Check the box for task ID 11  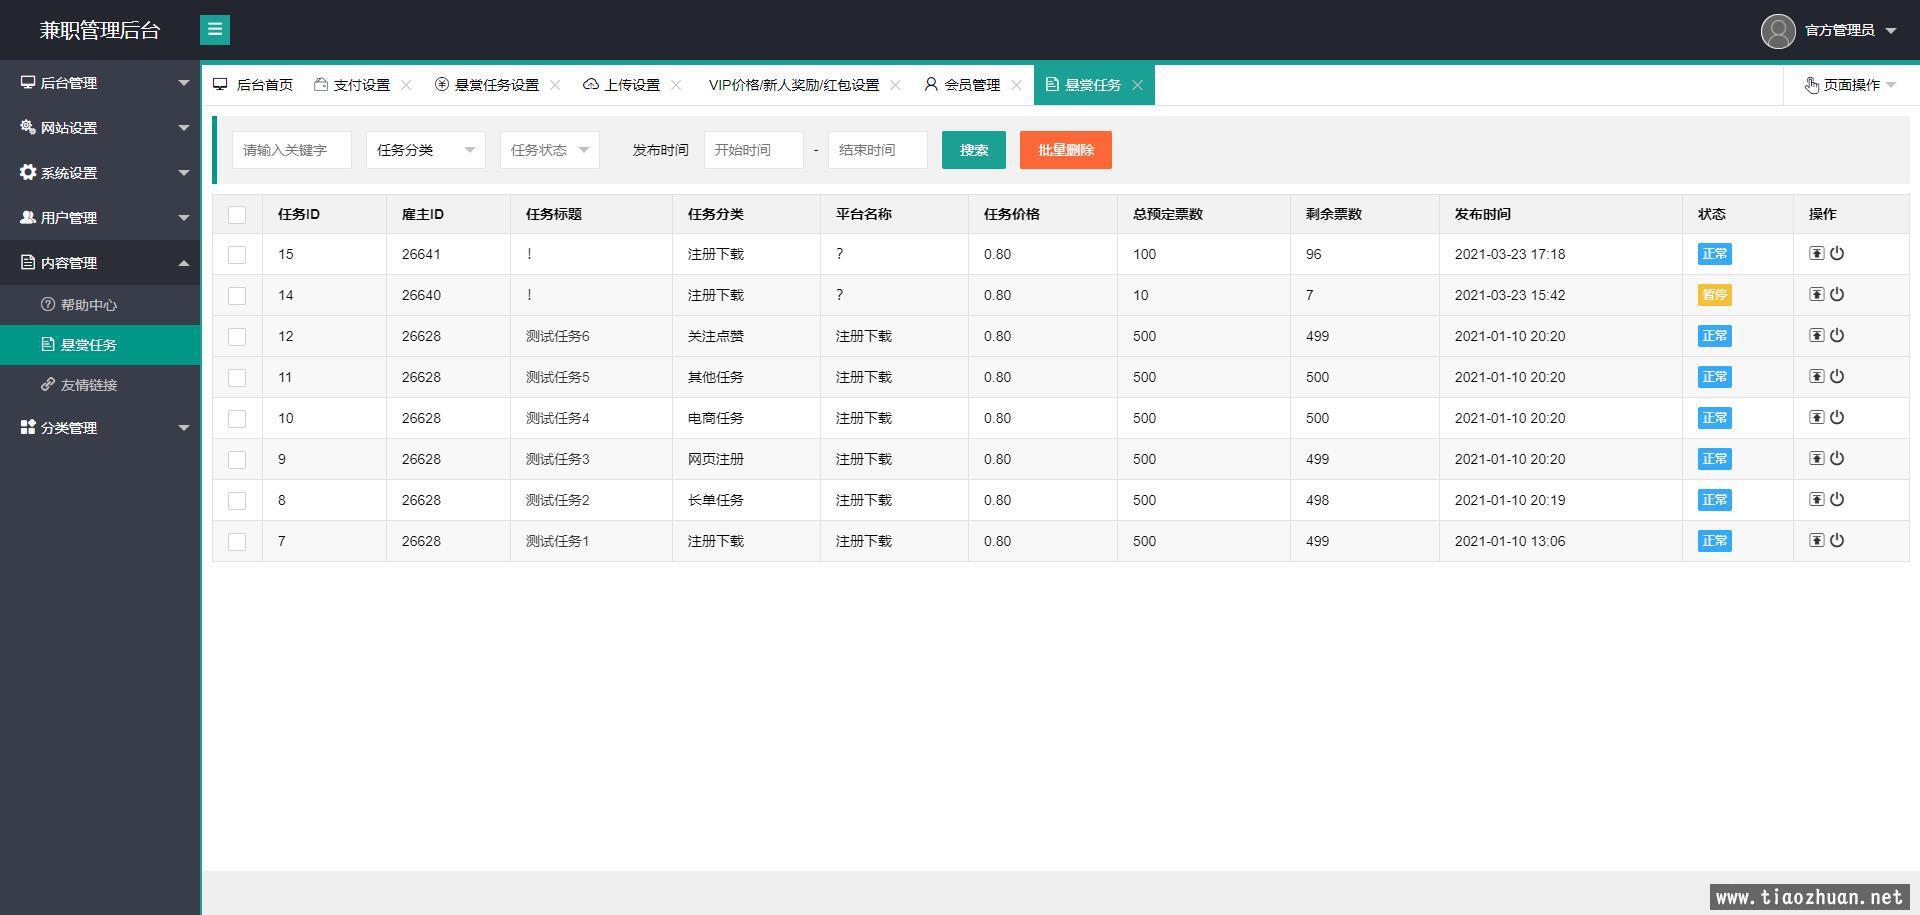click(x=237, y=378)
